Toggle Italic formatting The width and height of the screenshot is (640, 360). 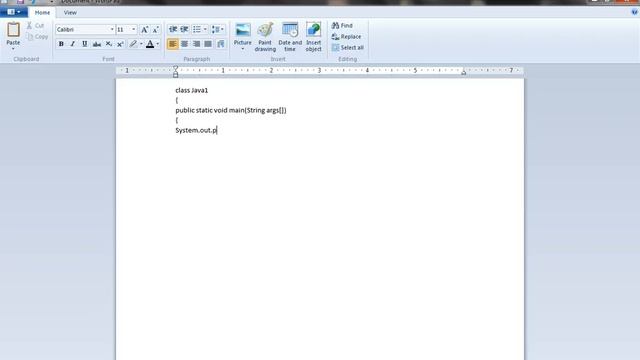73,44
